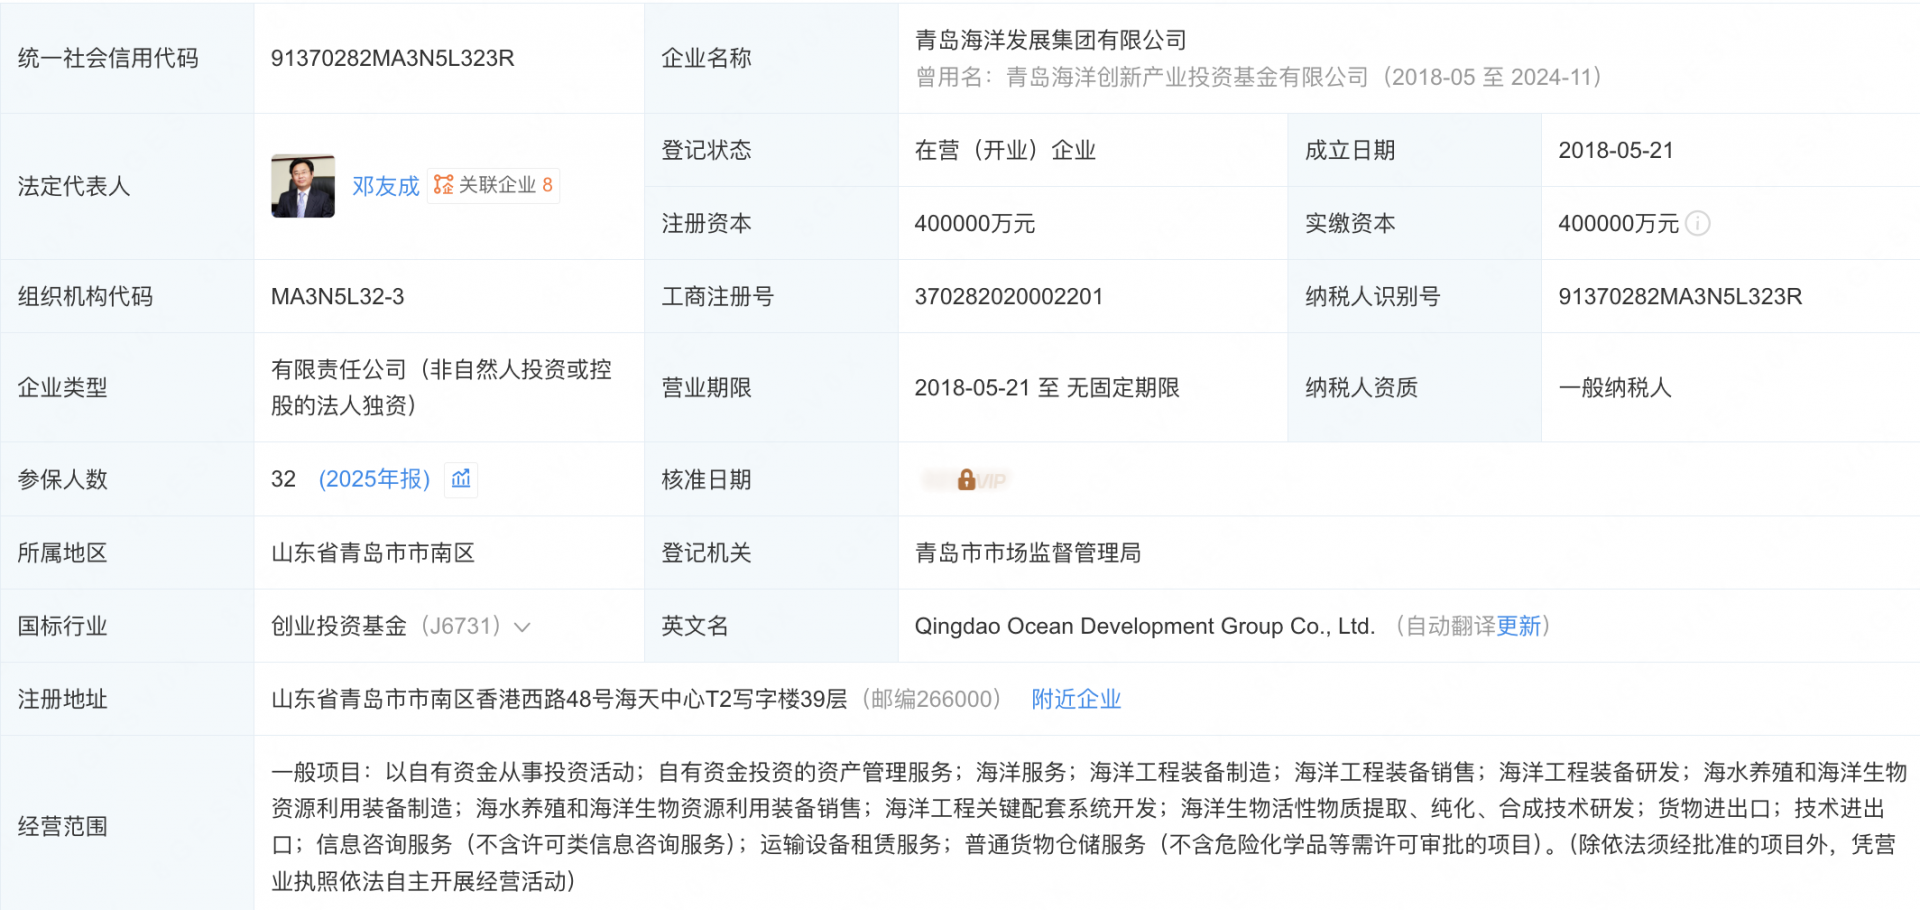1920x910 pixels.
Task: Click the 英文名 label cell
Action: tap(771, 626)
